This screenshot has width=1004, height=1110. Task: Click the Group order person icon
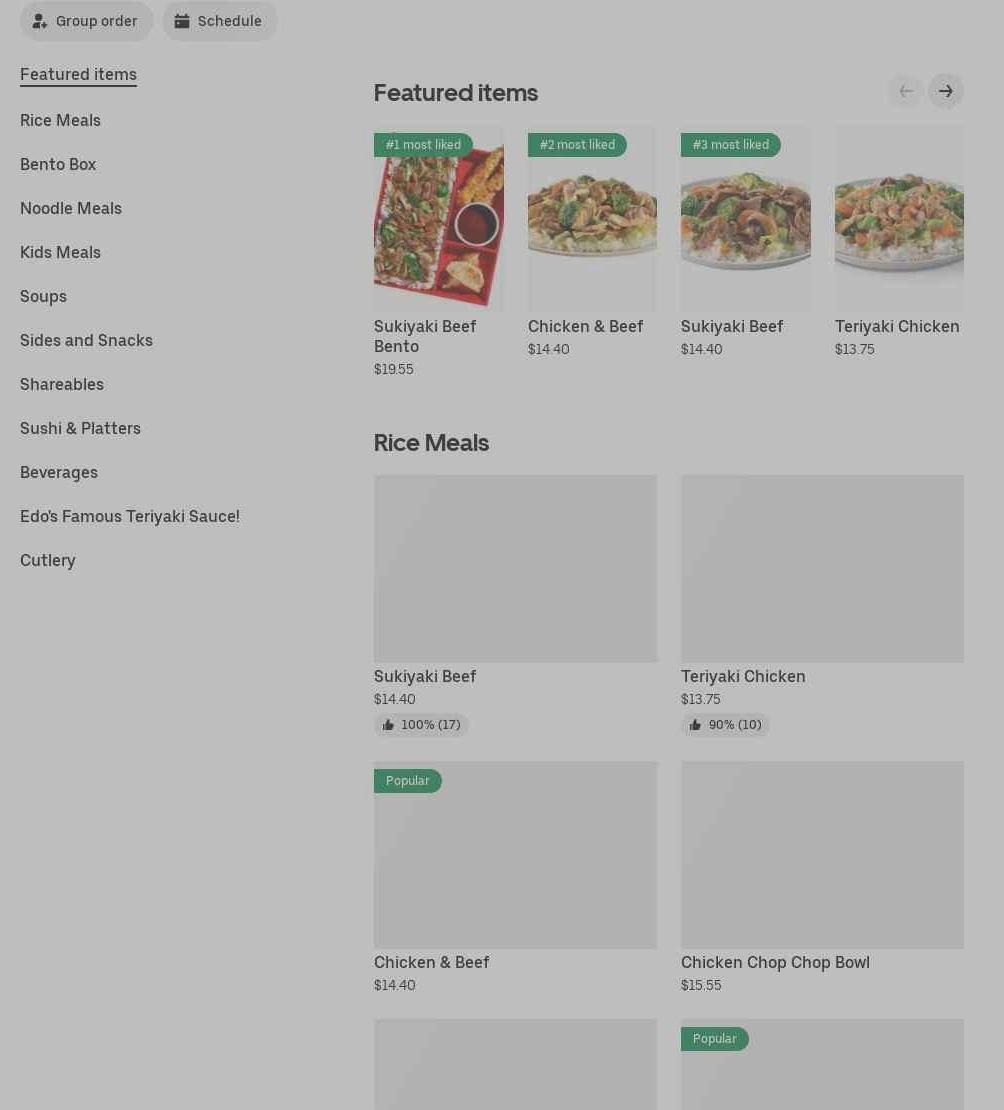[x=40, y=21]
